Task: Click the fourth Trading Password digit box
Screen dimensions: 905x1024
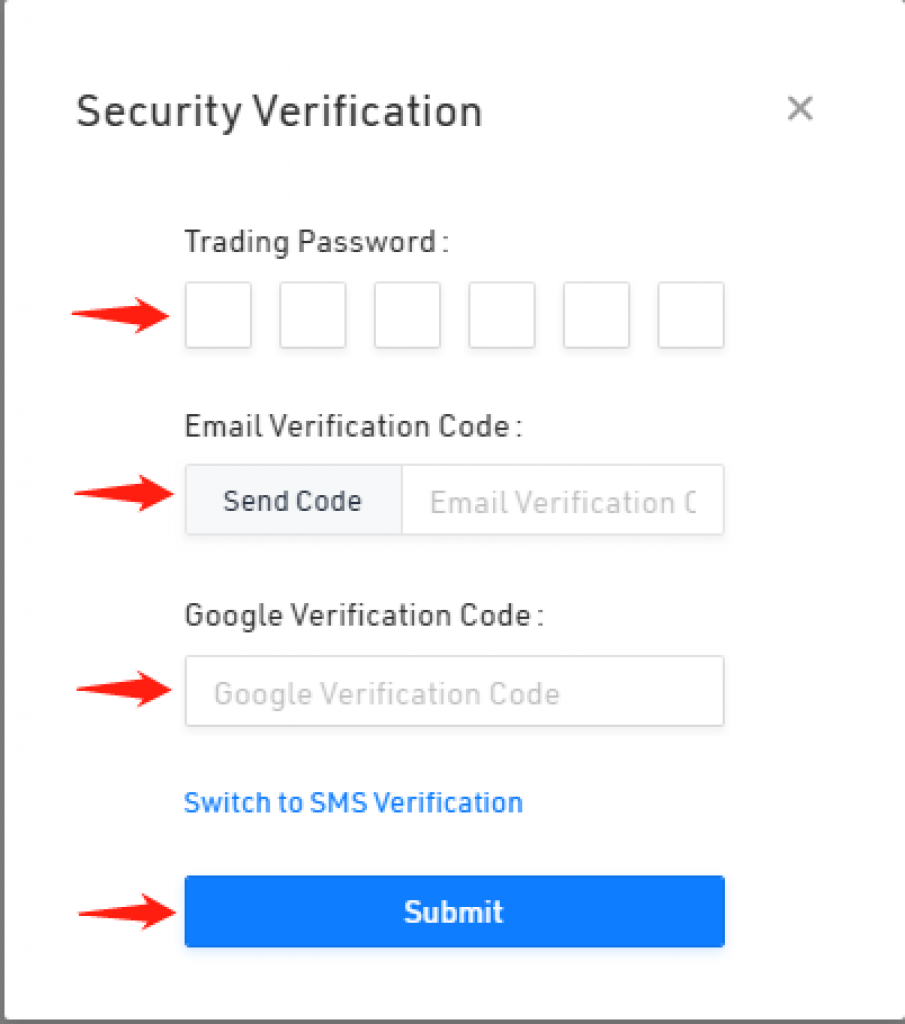Action: [502, 315]
